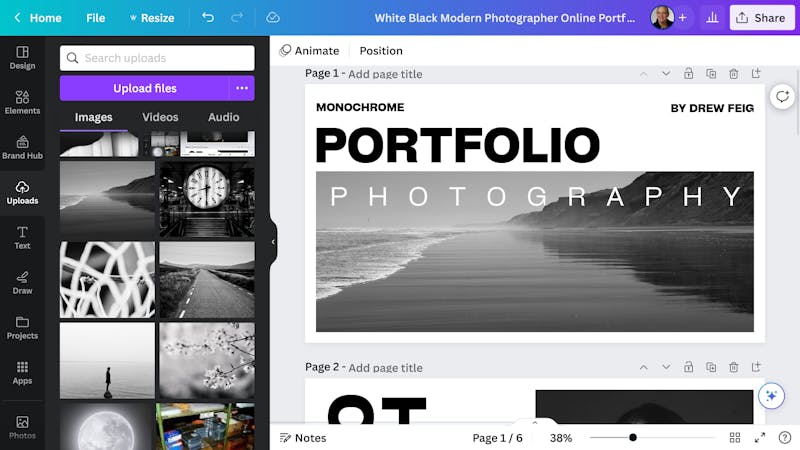Move Page 1 down with chevron
800x450 pixels.
(666, 73)
